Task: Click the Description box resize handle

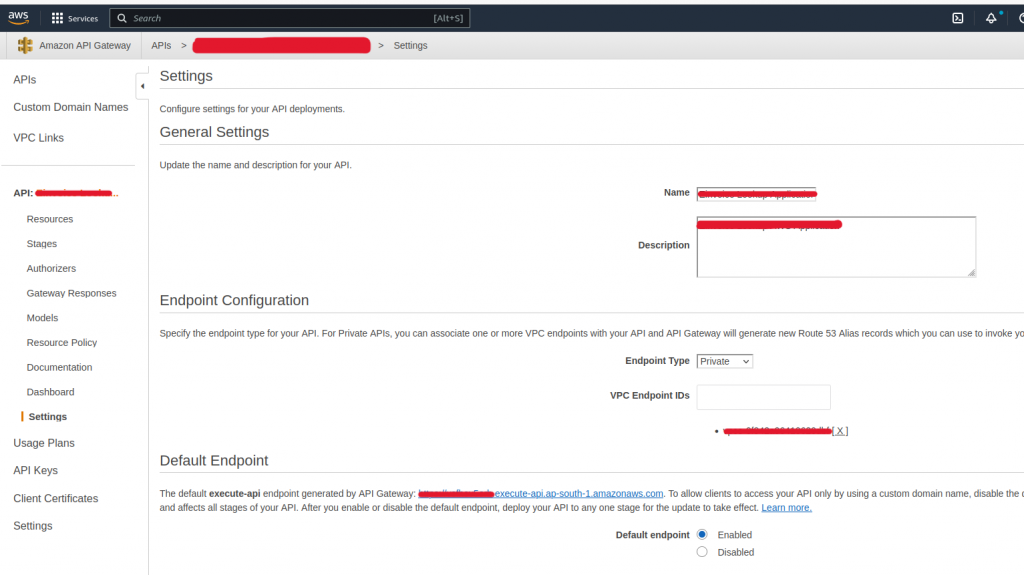Action: tap(971, 272)
